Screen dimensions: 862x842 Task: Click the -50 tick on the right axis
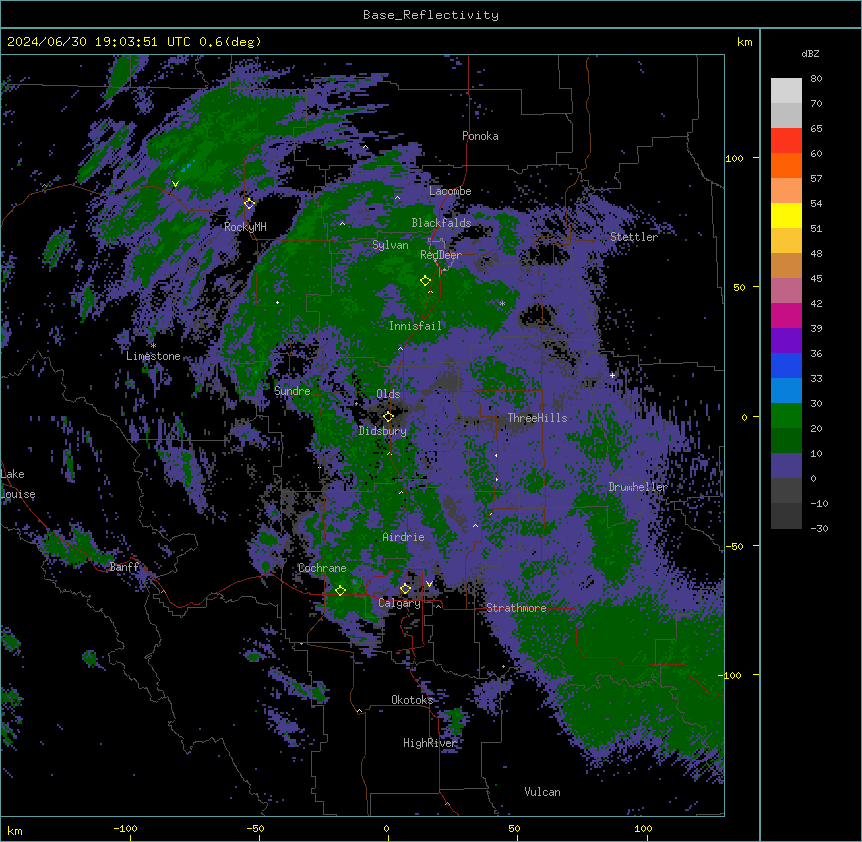(x=734, y=546)
